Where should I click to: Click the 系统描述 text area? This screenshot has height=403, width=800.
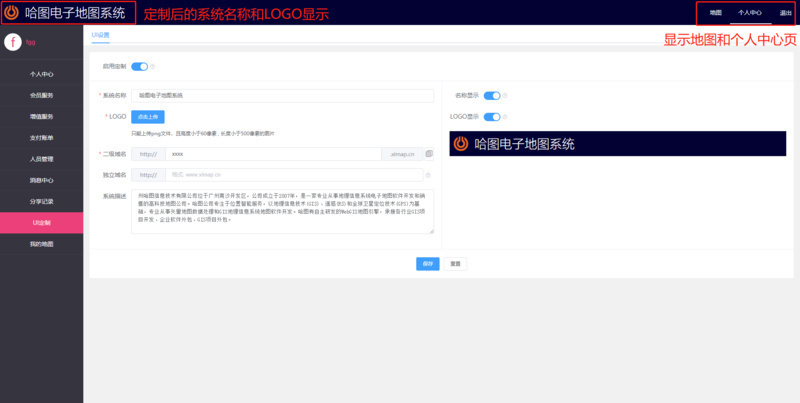click(282, 212)
